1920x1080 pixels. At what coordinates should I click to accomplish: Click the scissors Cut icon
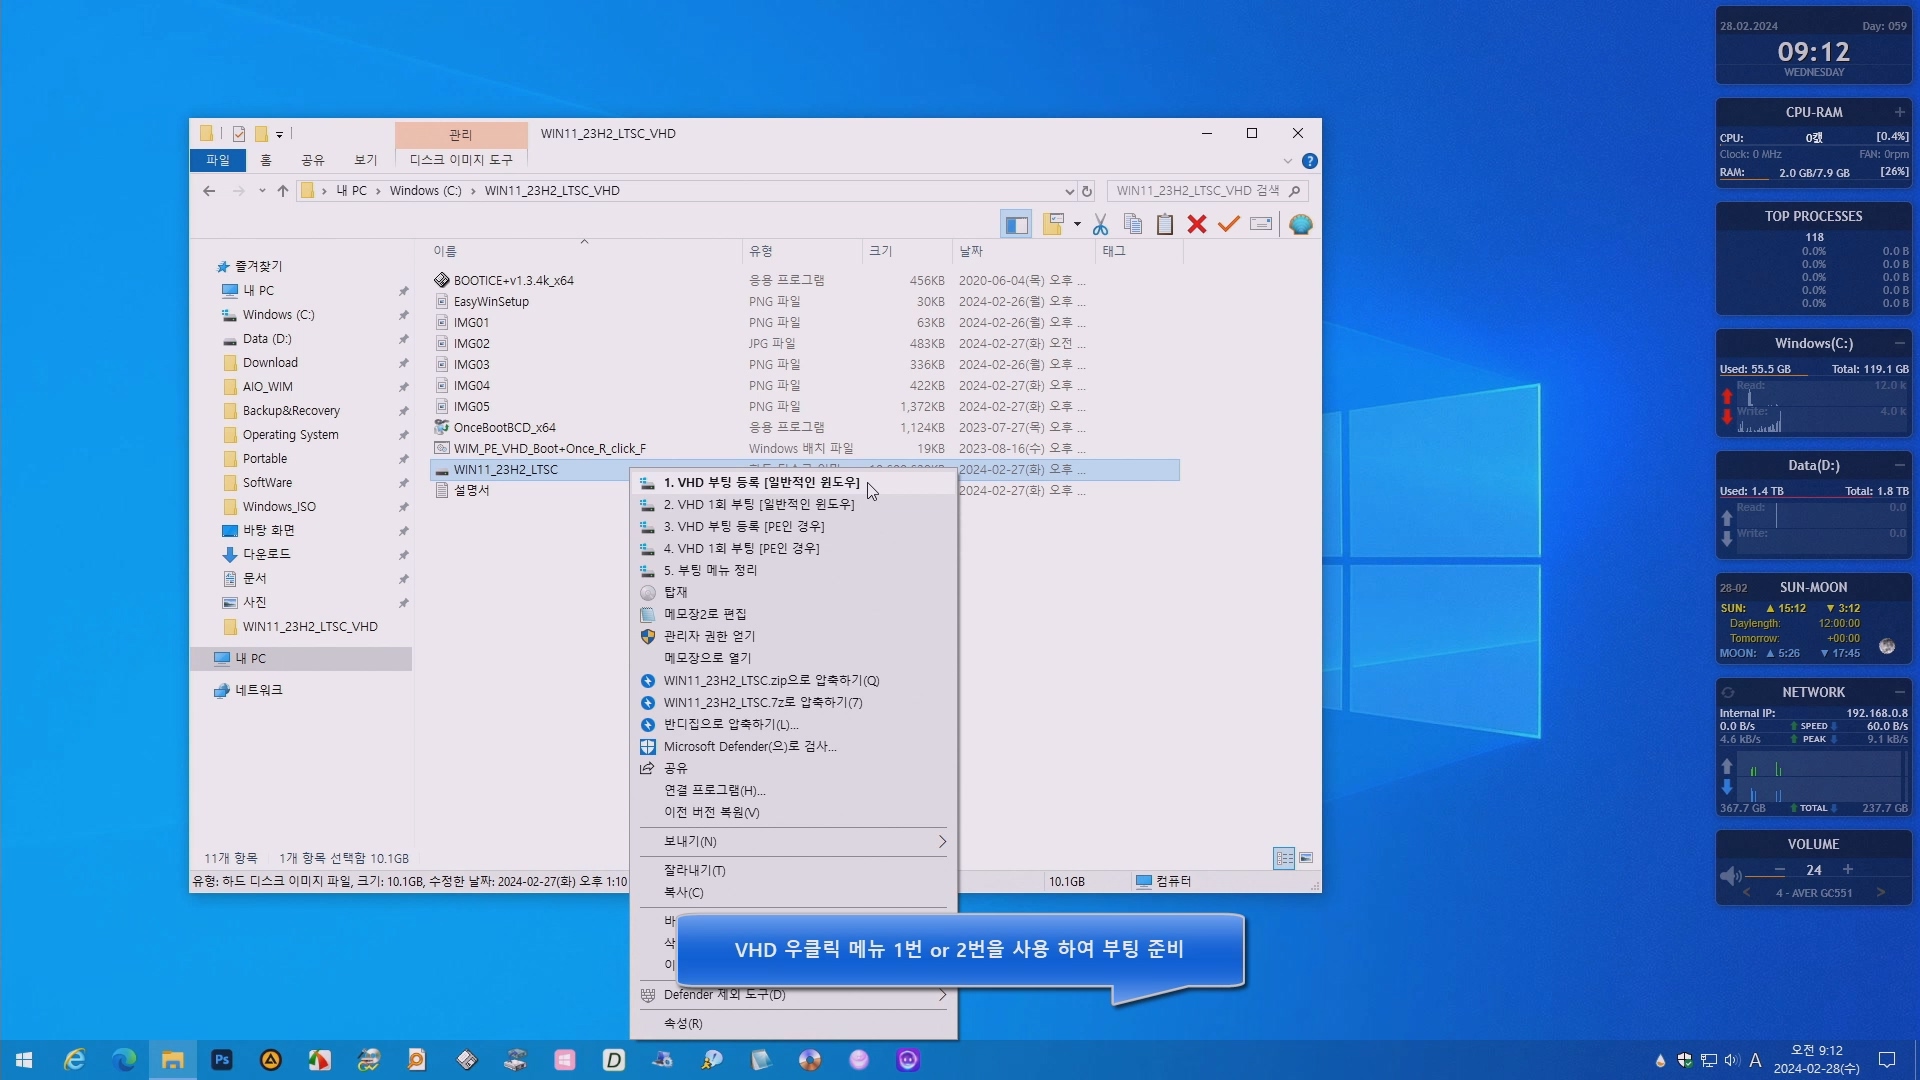tap(1100, 225)
